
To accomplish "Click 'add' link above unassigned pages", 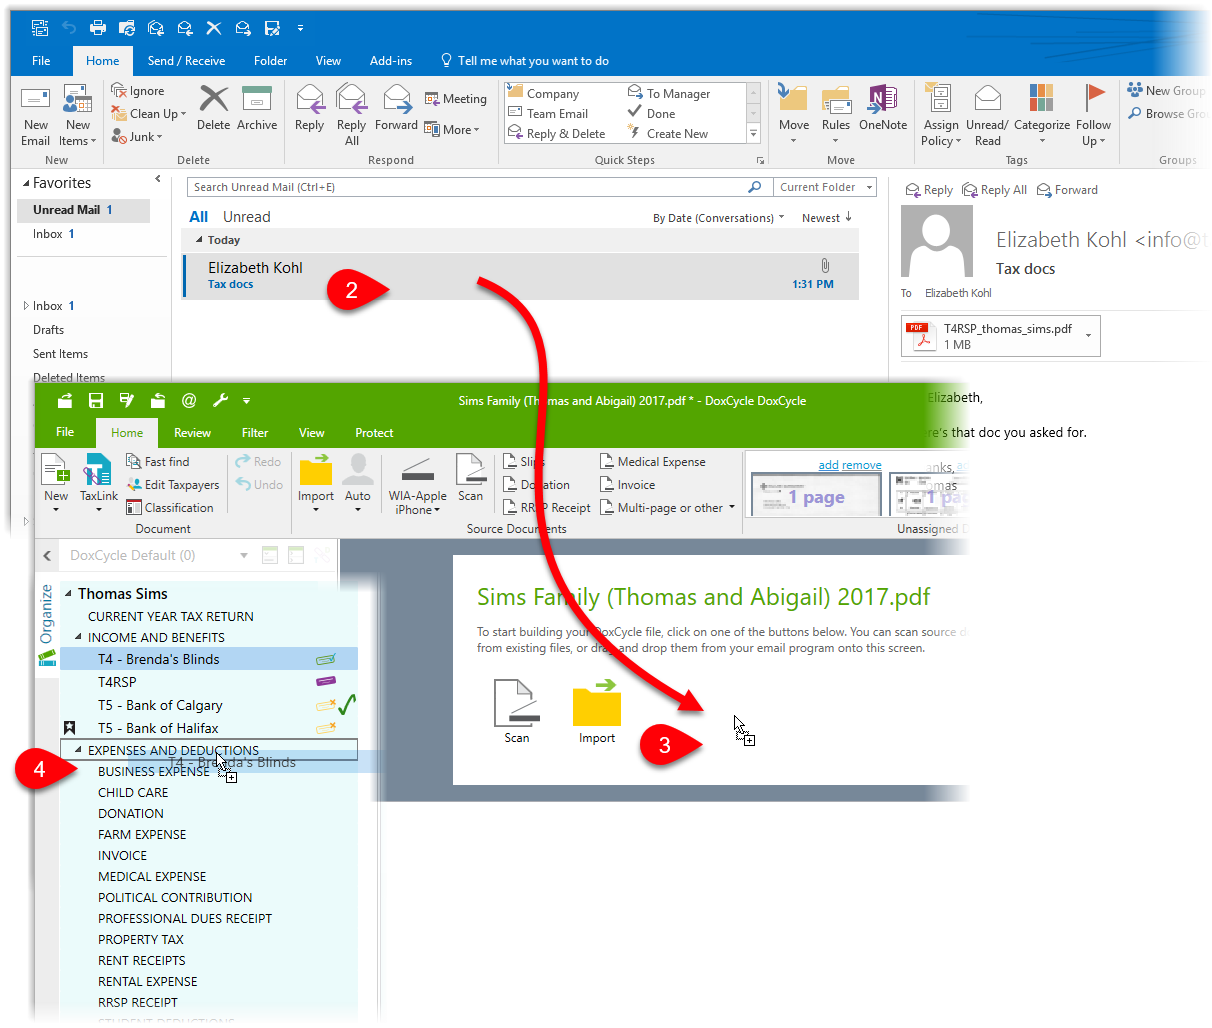I will (x=829, y=465).
